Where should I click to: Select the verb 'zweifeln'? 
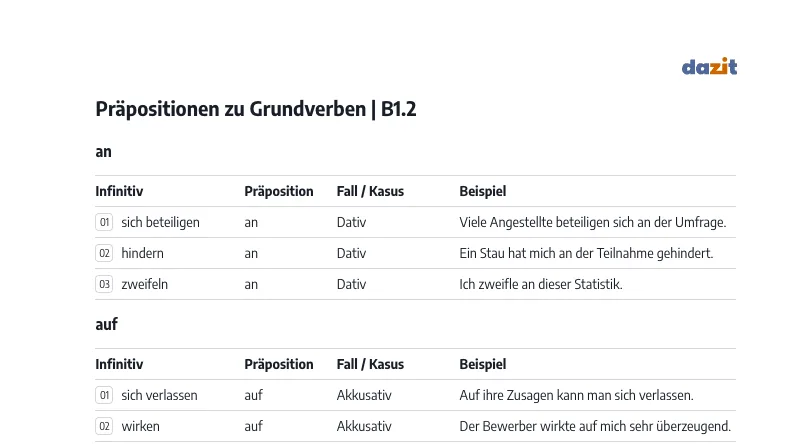[144, 284]
